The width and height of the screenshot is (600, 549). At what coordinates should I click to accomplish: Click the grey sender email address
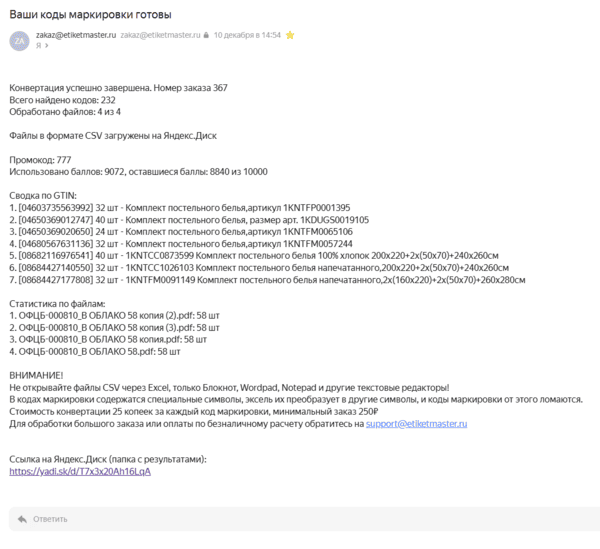(160, 35)
